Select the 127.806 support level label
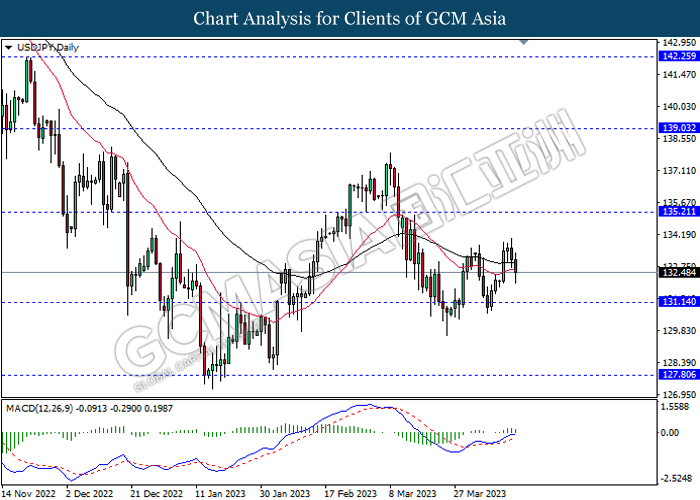The width and height of the screenshot is (700, 500). (x=679, y=375)
